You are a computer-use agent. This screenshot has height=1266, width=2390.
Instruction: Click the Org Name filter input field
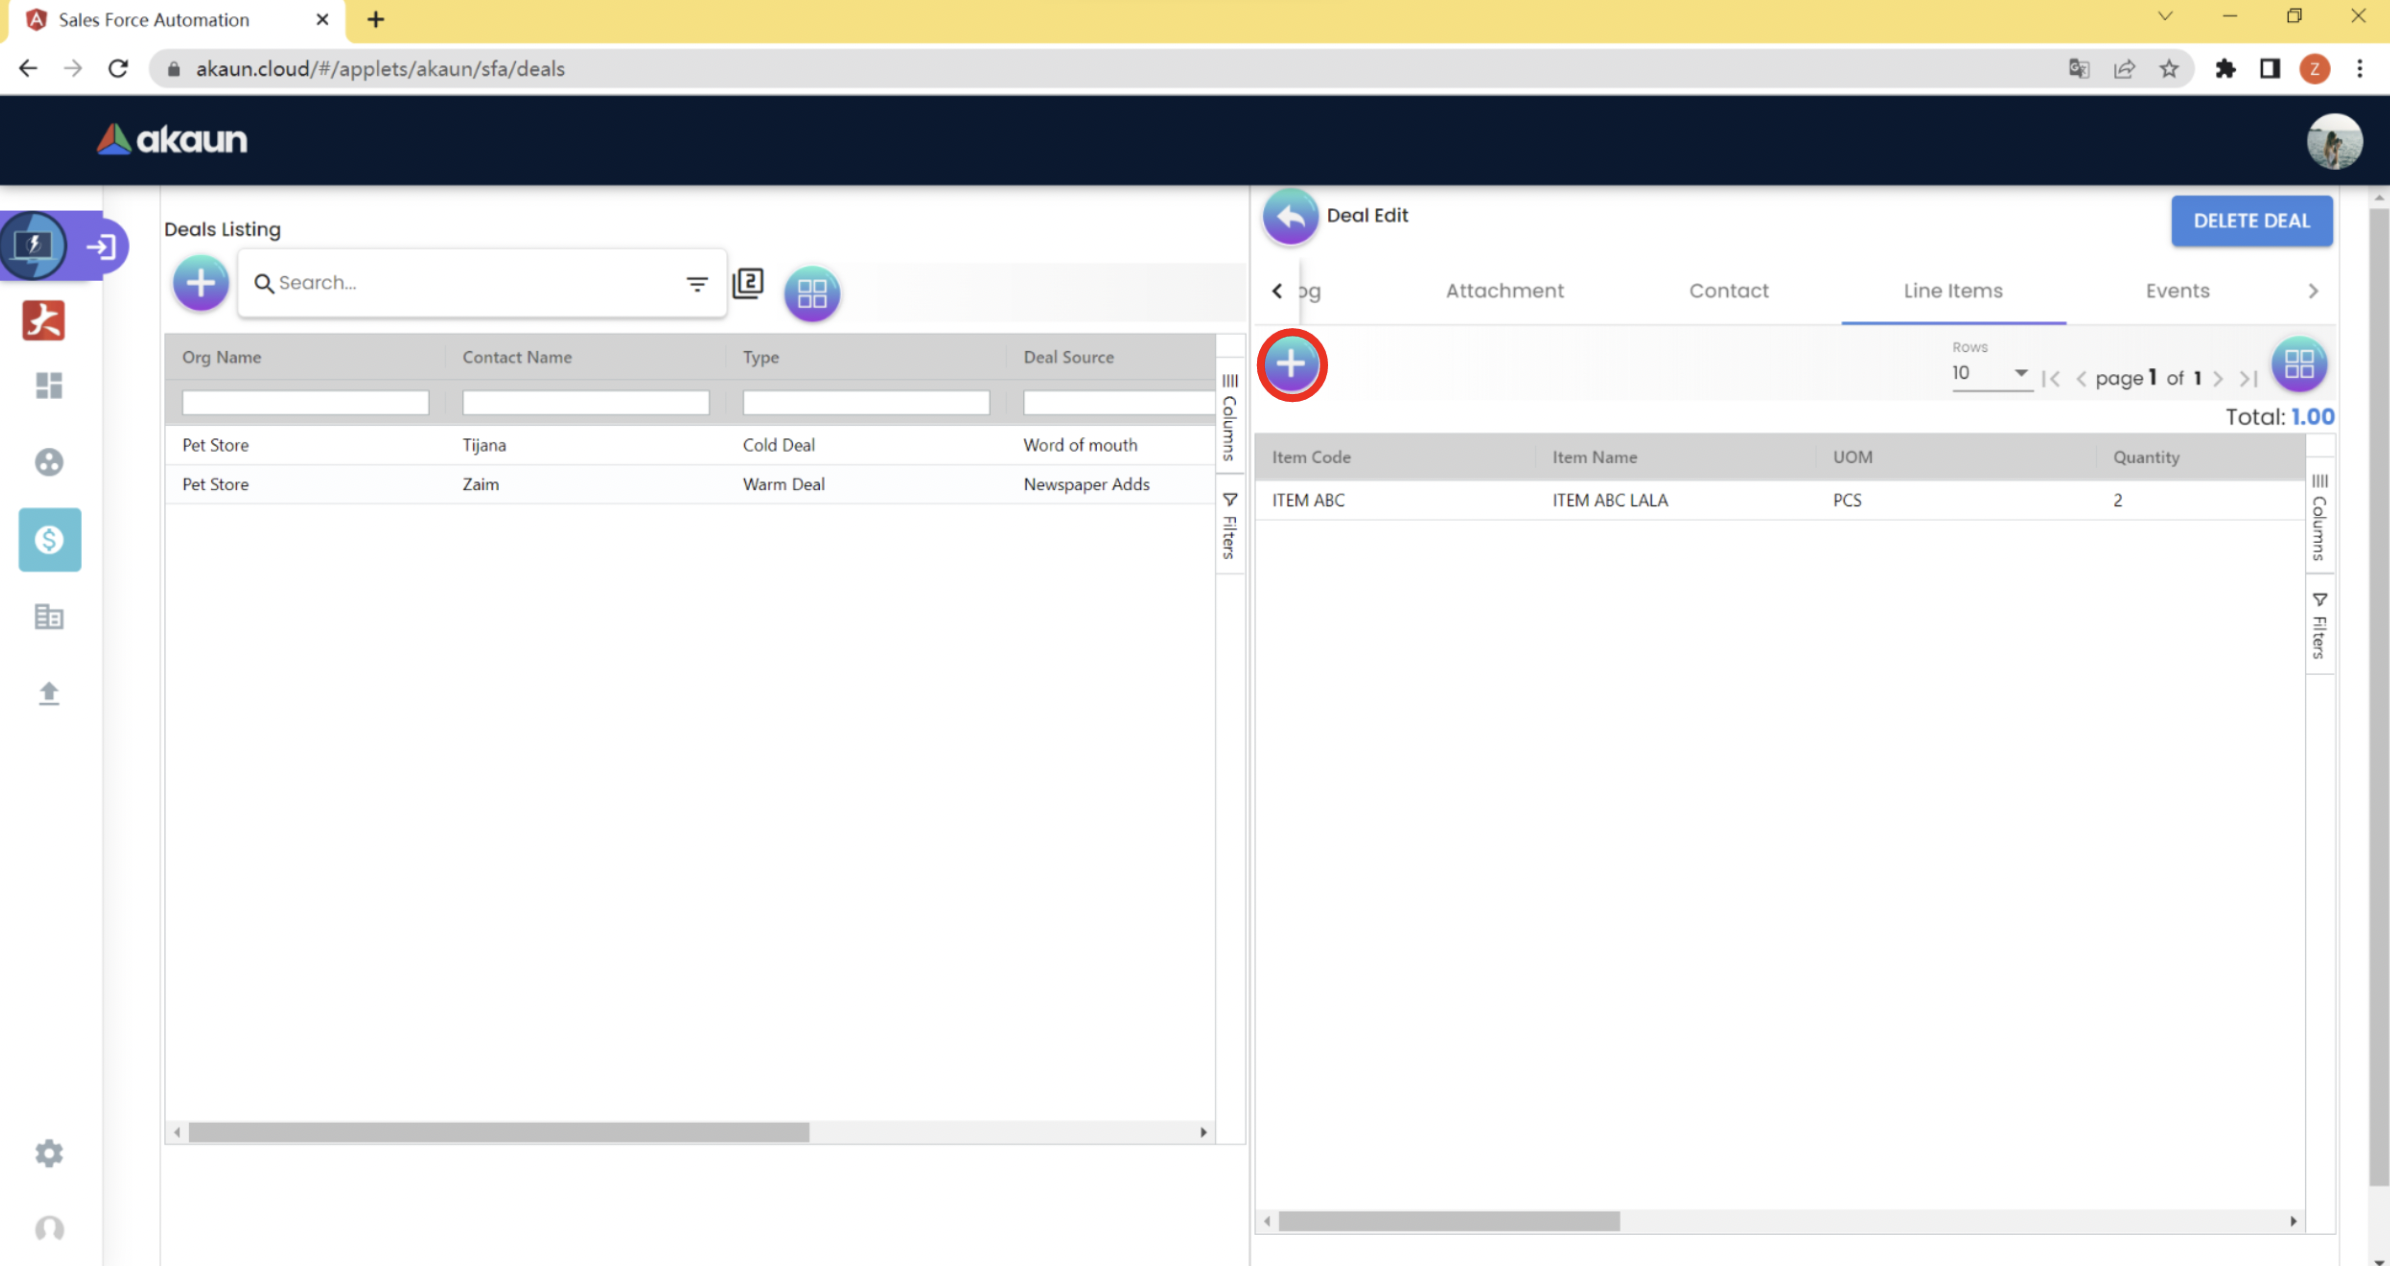[305, 402]
